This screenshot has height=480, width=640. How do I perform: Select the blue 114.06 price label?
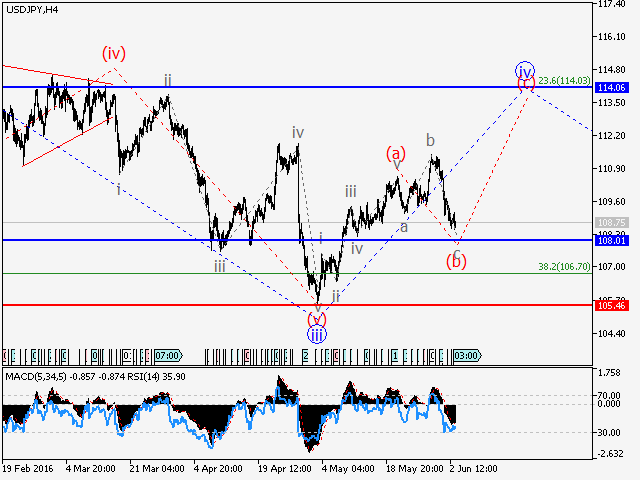(x=611, y=87)
